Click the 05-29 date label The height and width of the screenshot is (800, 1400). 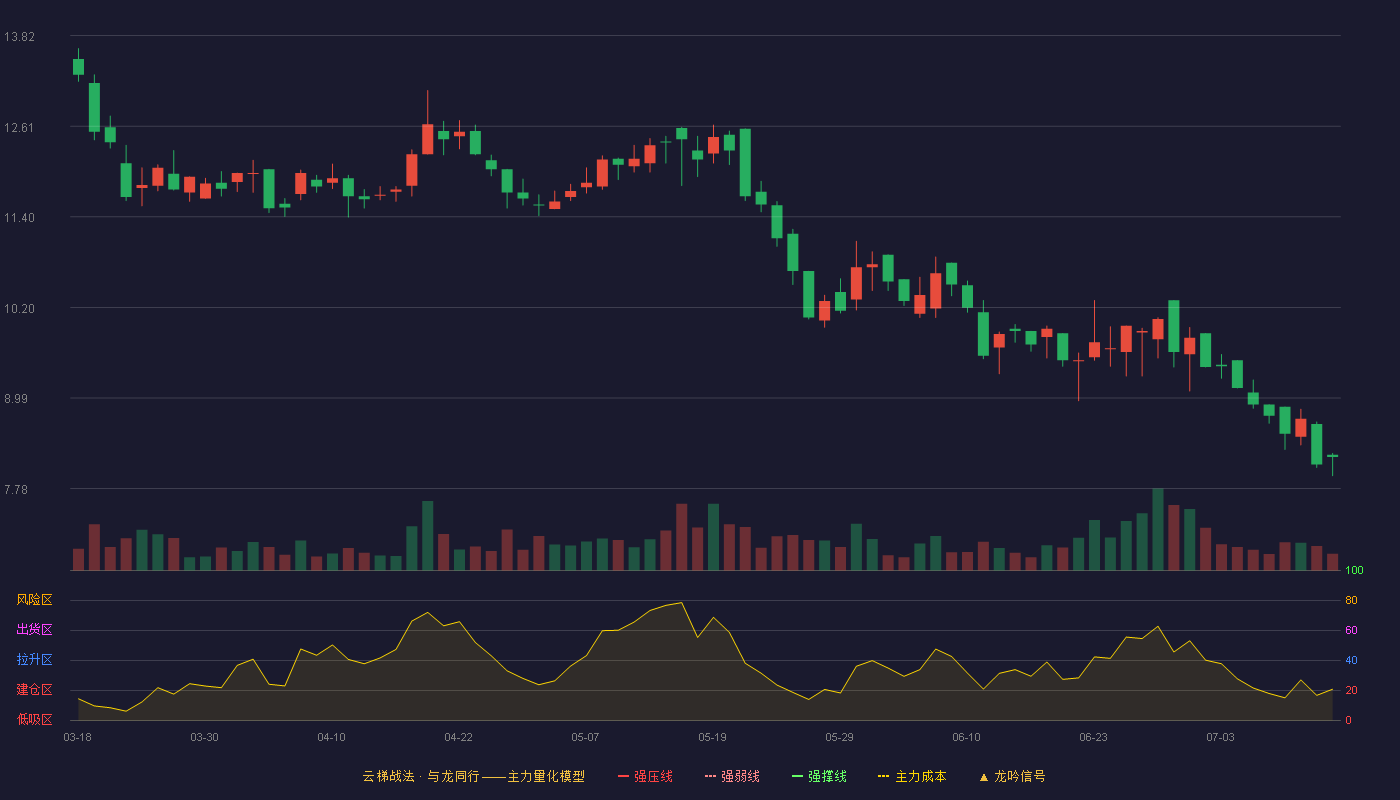(x=839, y=737)
